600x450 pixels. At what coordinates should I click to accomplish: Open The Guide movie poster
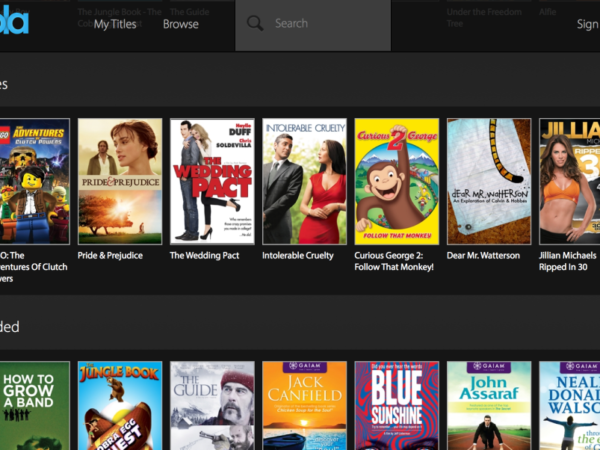coord(212,406)
